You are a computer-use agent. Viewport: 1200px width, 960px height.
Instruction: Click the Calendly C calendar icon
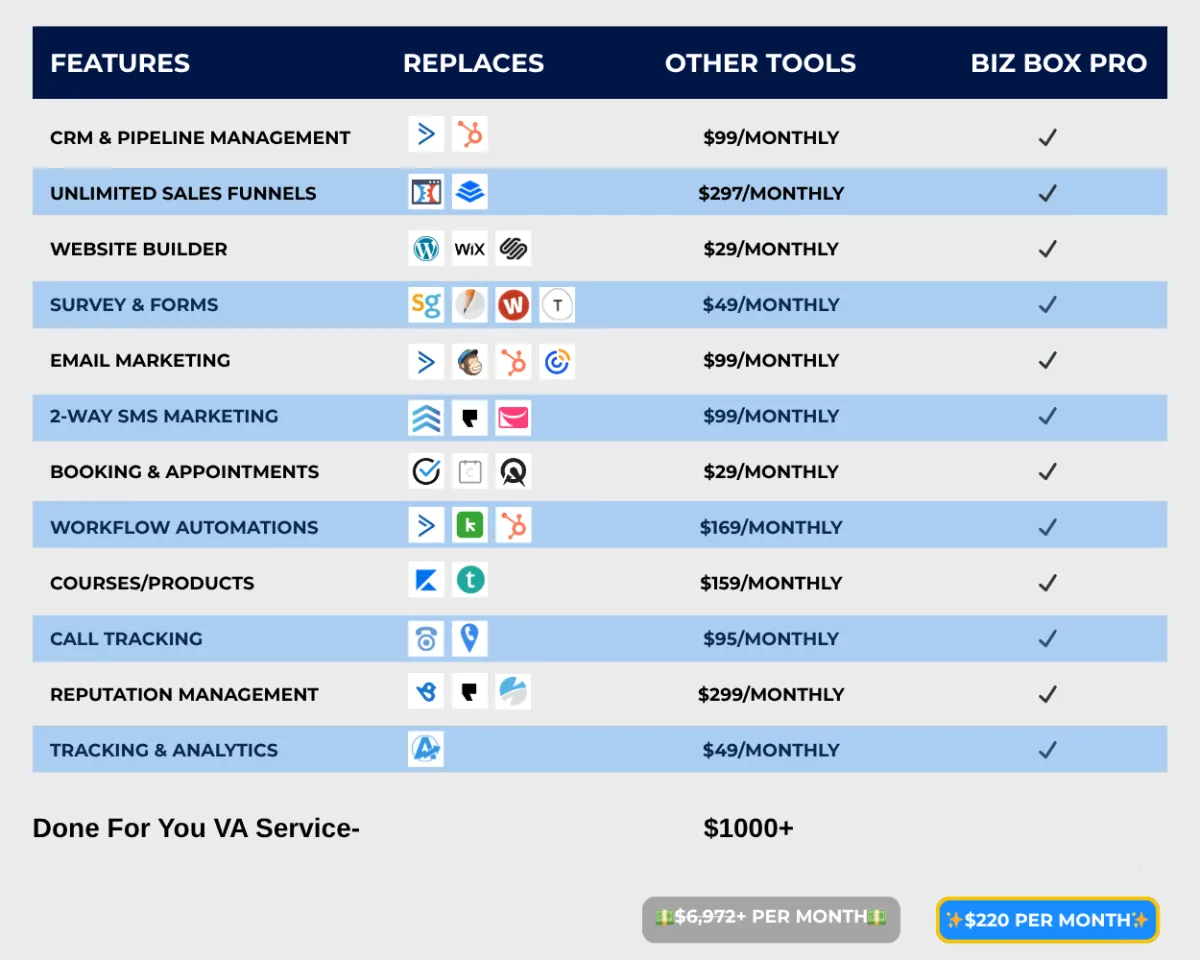(x=470, y=471)
